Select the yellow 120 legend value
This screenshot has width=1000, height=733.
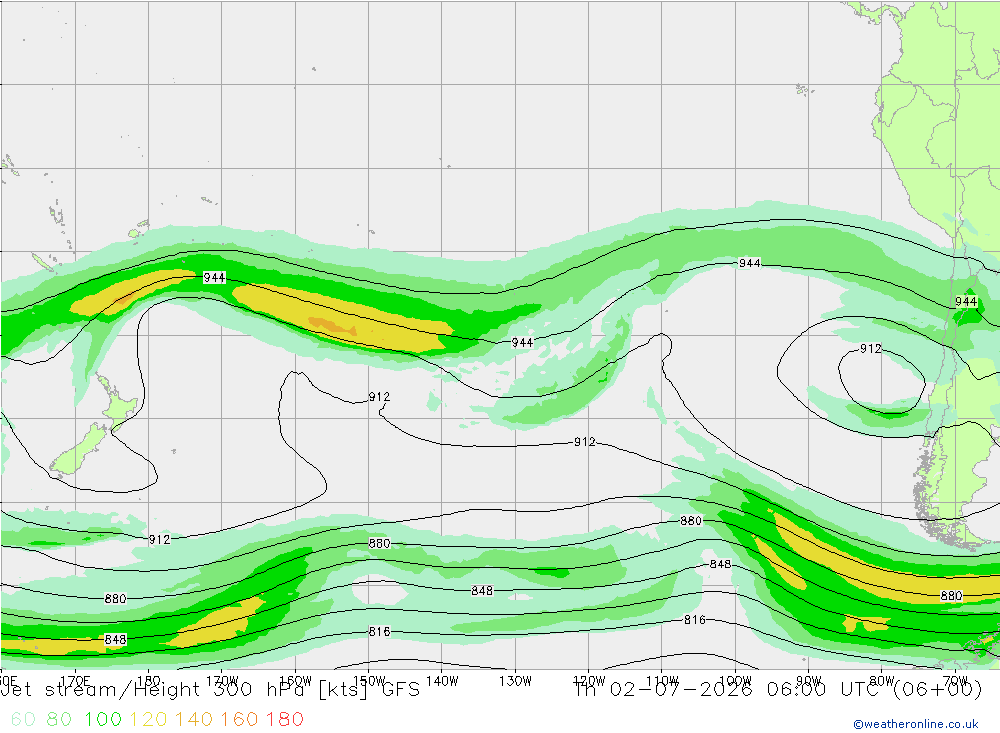coord(148,720)
